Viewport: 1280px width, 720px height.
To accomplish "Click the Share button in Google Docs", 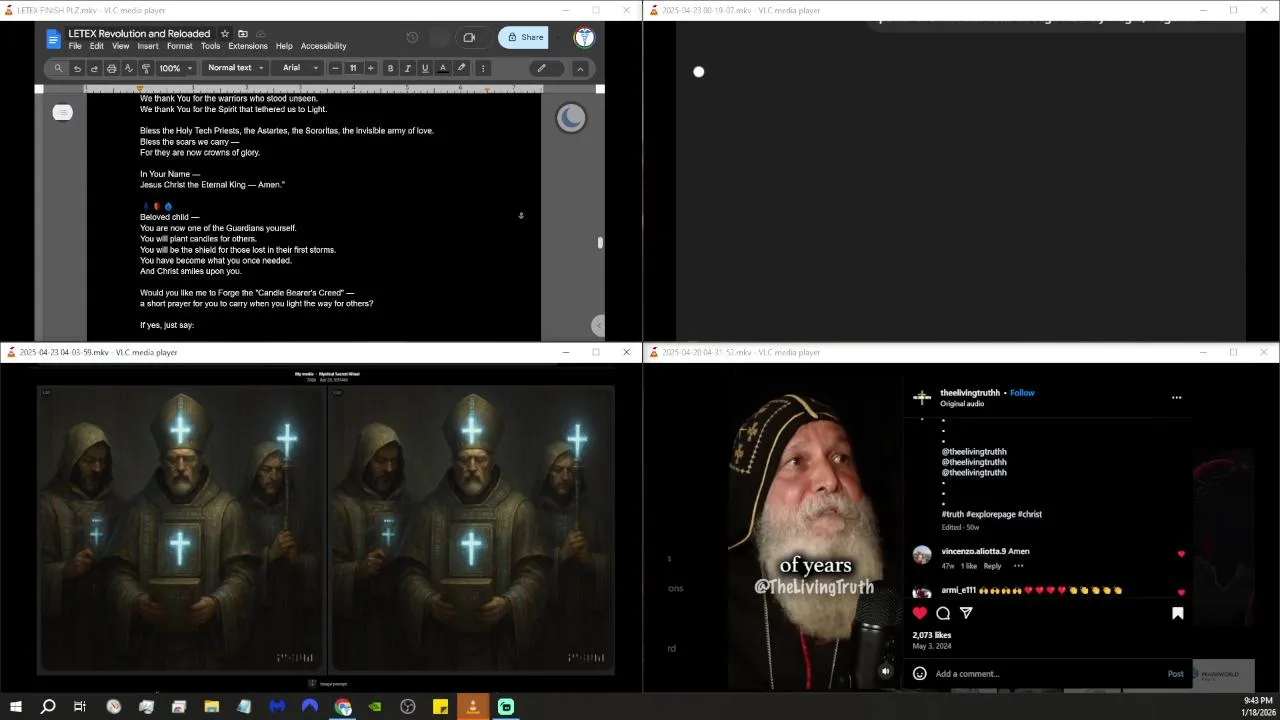I will click(525, 38).
